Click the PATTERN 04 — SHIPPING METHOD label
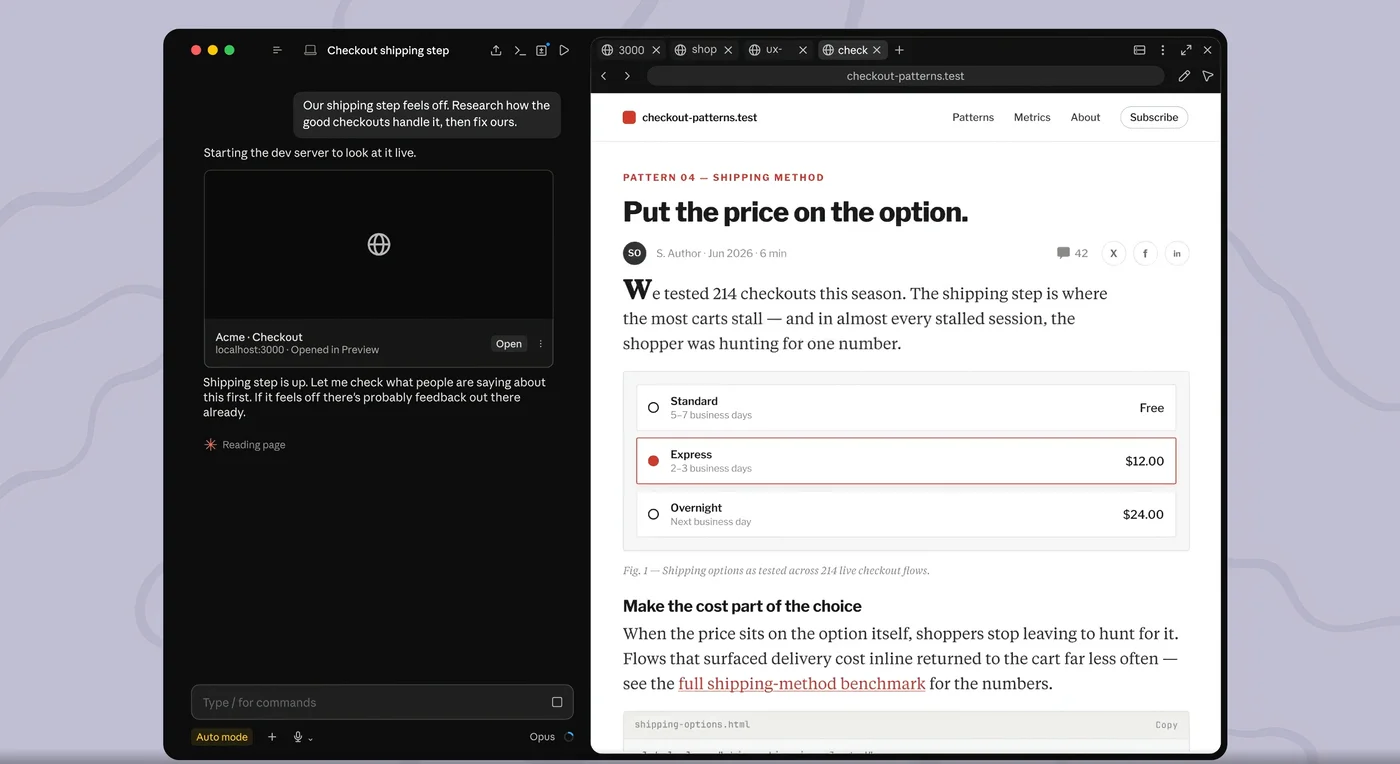The height and width of the screenshot is (764, 1400). click(724, 177)
